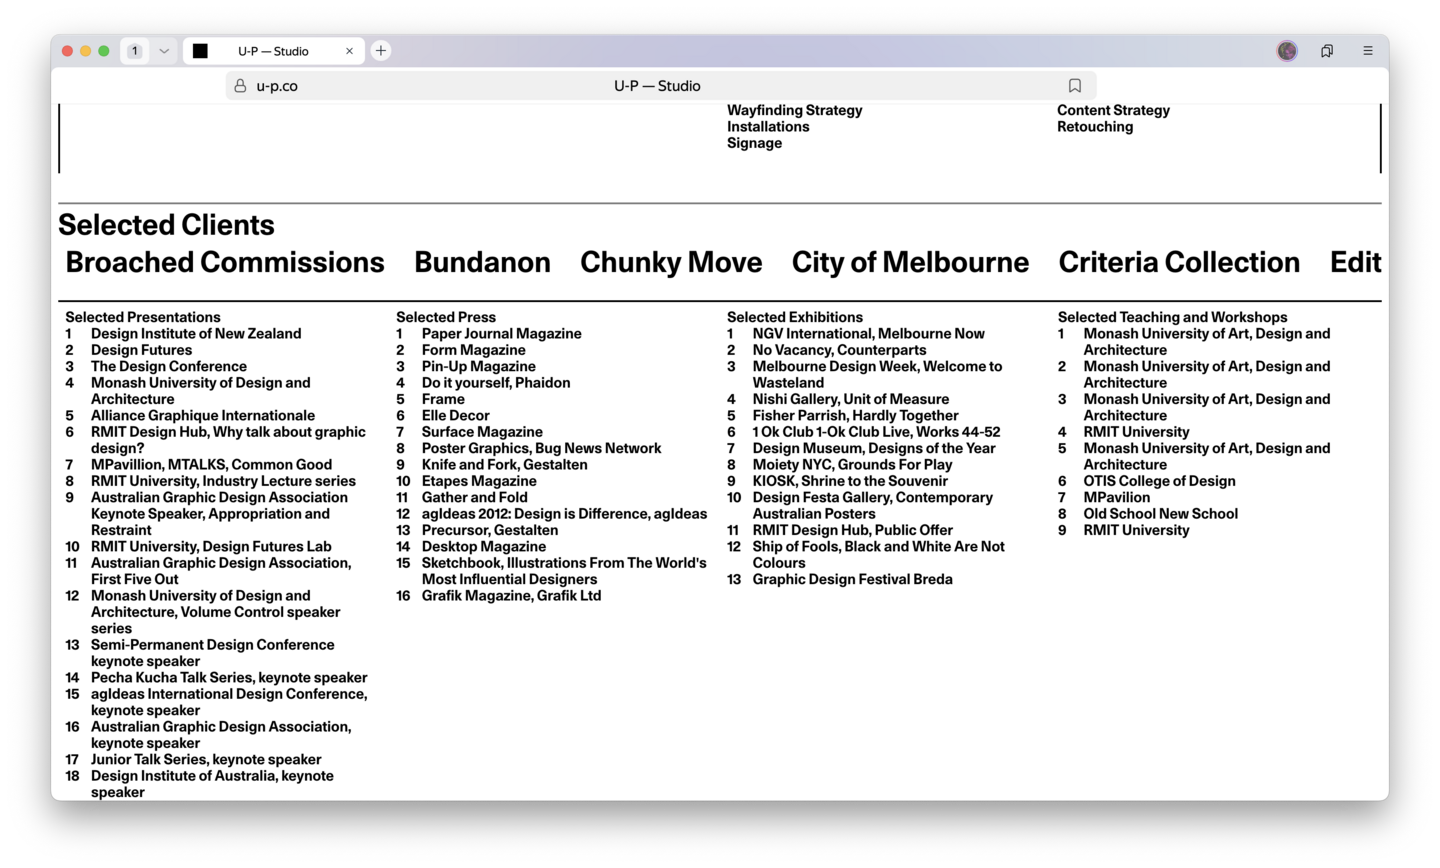Click the Design Futures presentation entry
The image size is (1440, 868).
coord(141,350)
